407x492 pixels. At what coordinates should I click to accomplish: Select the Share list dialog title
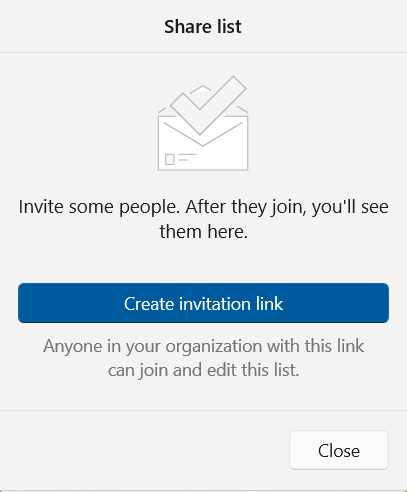click(203, 27)
